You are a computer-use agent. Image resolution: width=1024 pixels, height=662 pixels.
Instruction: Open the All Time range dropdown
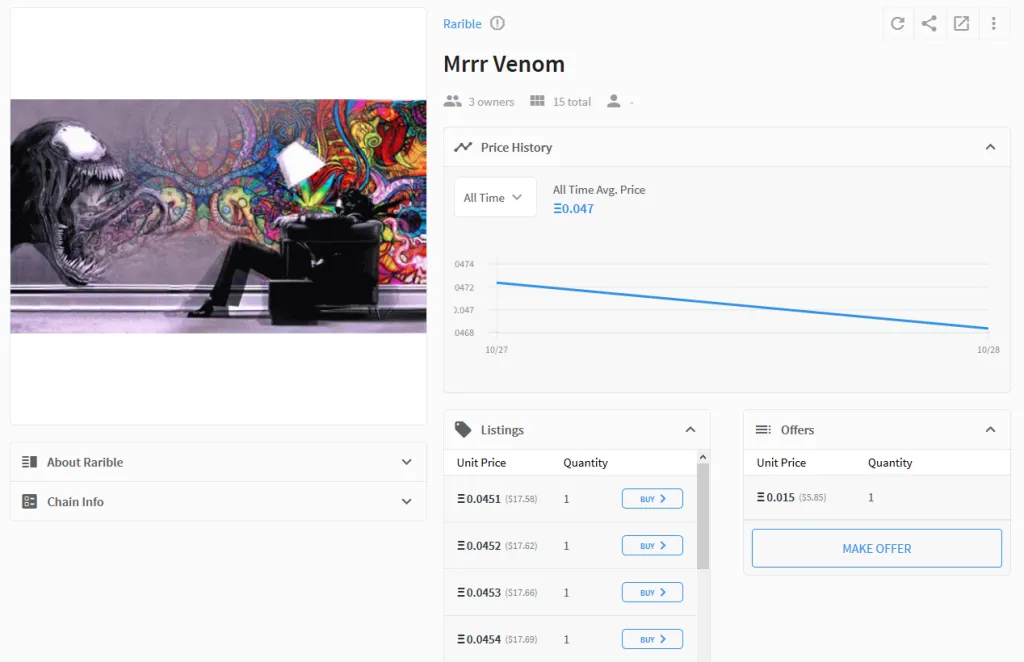(x=495, y=197)
